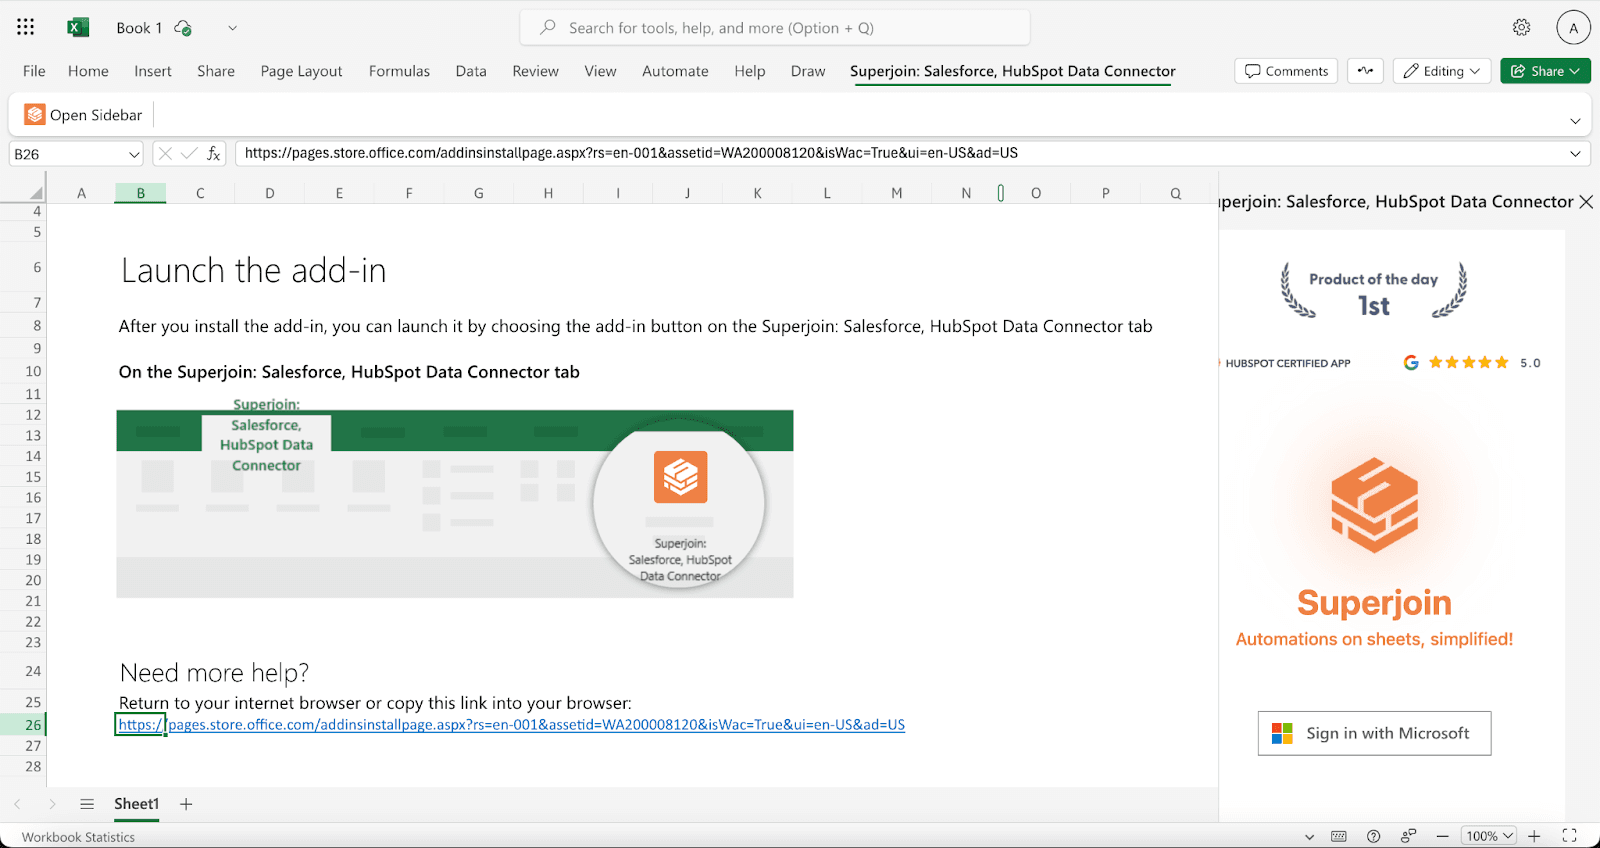Select column D header
This screenshot has height=848, width=1600.
click(x=270, y=193)
